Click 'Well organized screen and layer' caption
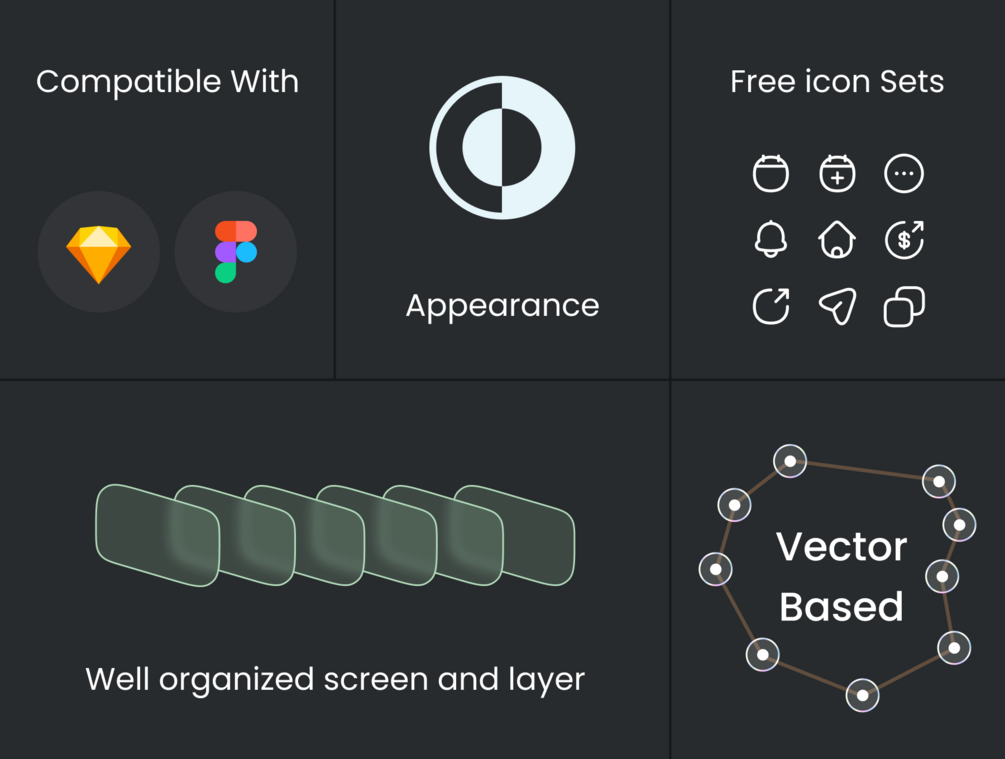Viewport: 1005px width, 759px height. [x=335, y=679]
